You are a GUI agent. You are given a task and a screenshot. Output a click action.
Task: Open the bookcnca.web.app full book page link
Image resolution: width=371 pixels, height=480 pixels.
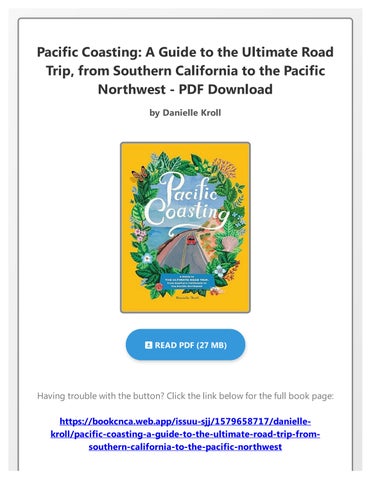pos(185,434)
